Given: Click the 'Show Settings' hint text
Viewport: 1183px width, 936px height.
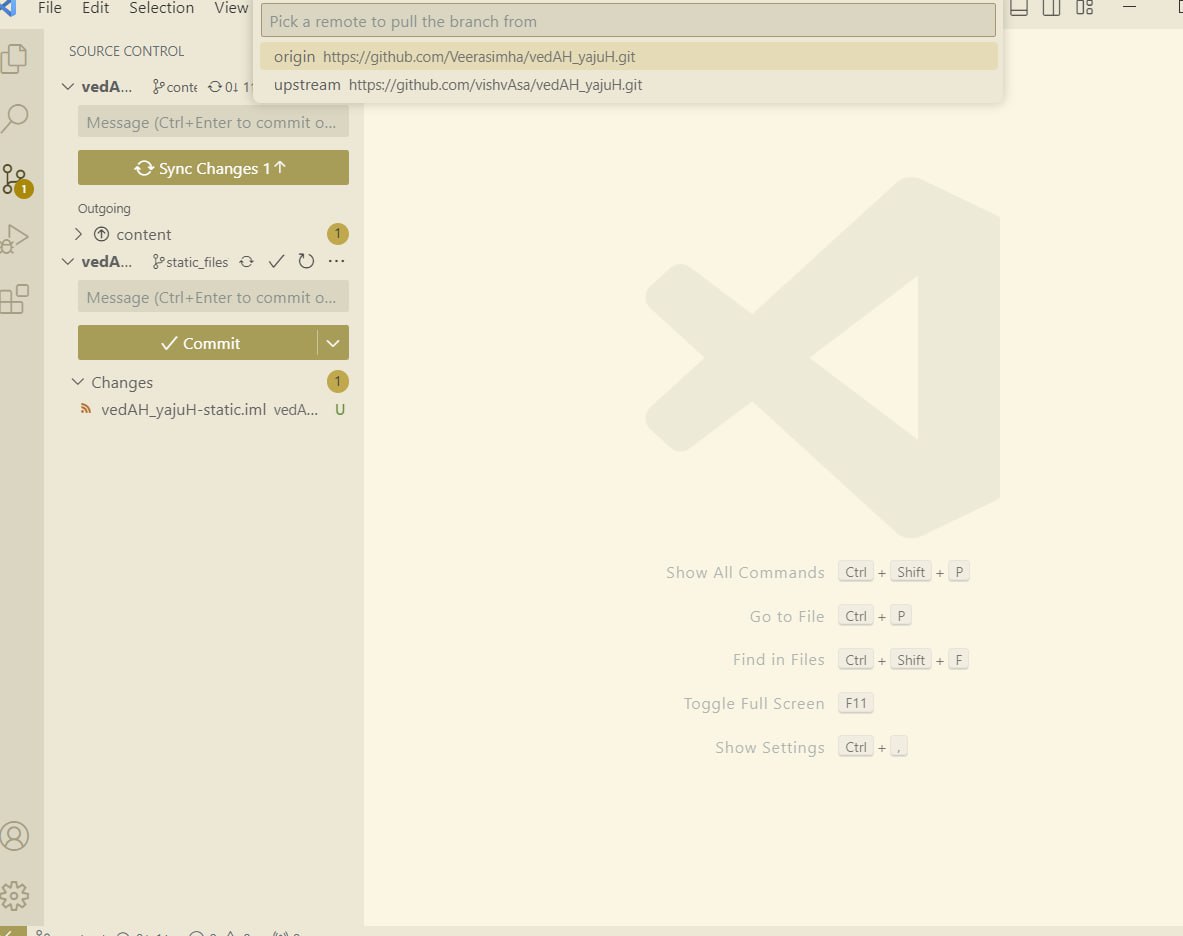Looking at the screenshot, I should pos(770,747).
